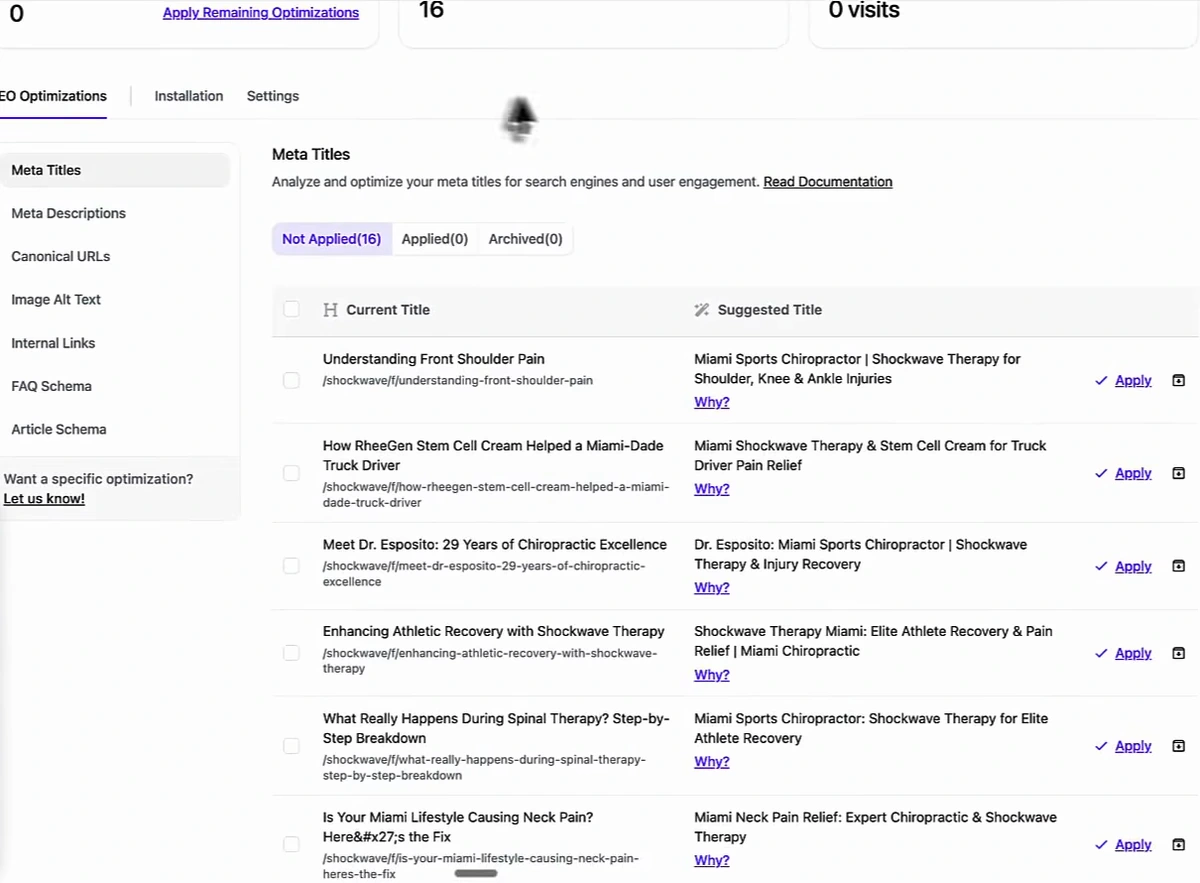Open the Read Documentation link
This screenshot has width=1200, height=883.
coord(828,182)
